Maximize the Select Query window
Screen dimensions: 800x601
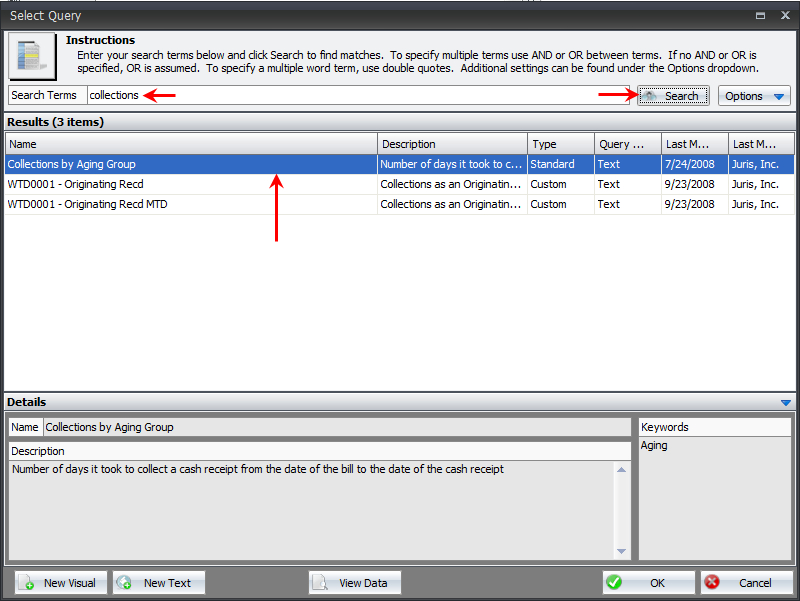[762, 16]
